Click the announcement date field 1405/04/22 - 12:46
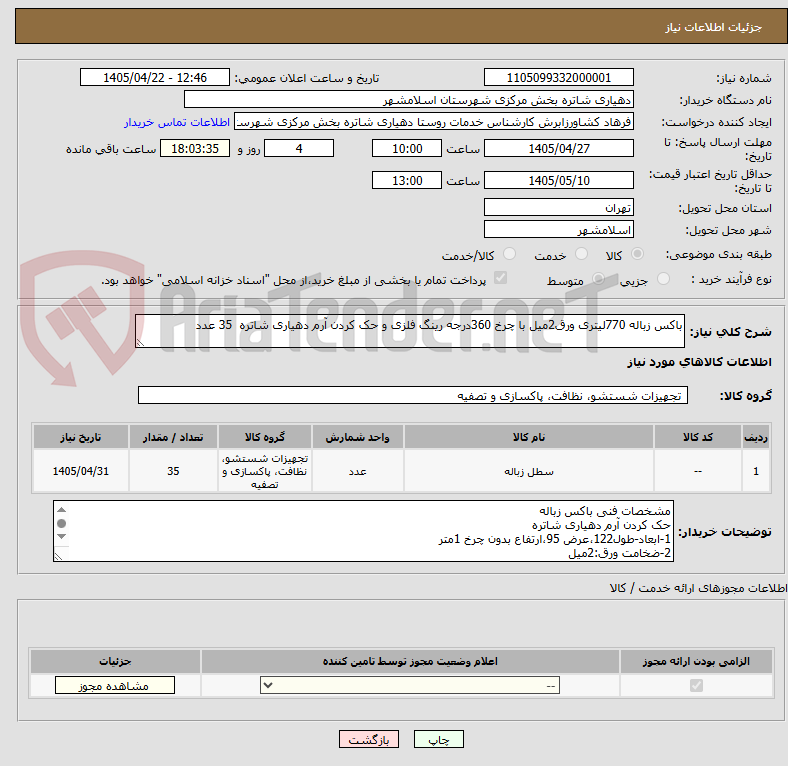788x766 pixels. (155, 77)
